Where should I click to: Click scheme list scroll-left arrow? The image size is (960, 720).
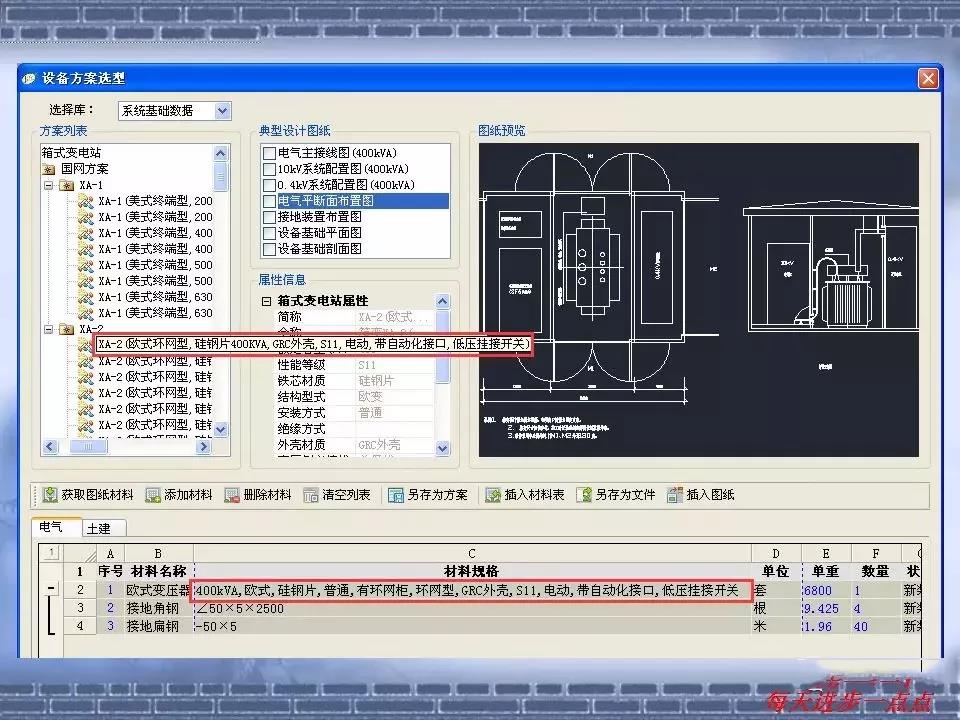click(x=50, y=447)
